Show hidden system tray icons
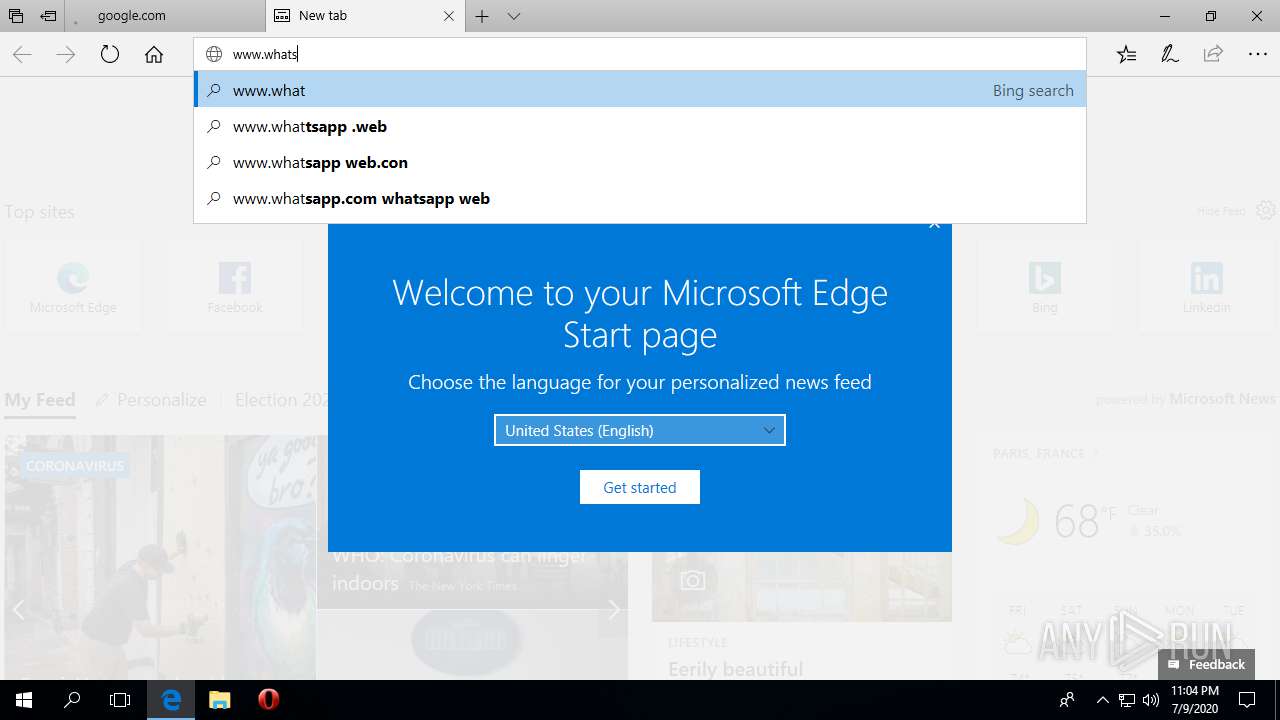This screenshot has width=1280, height=720. point(1103,700)
